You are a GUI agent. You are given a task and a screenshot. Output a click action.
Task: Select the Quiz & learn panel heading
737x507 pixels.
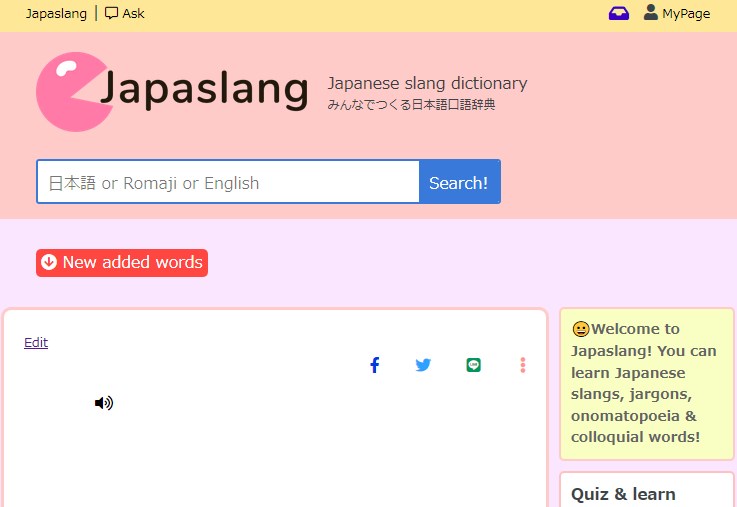click(623, 494)
